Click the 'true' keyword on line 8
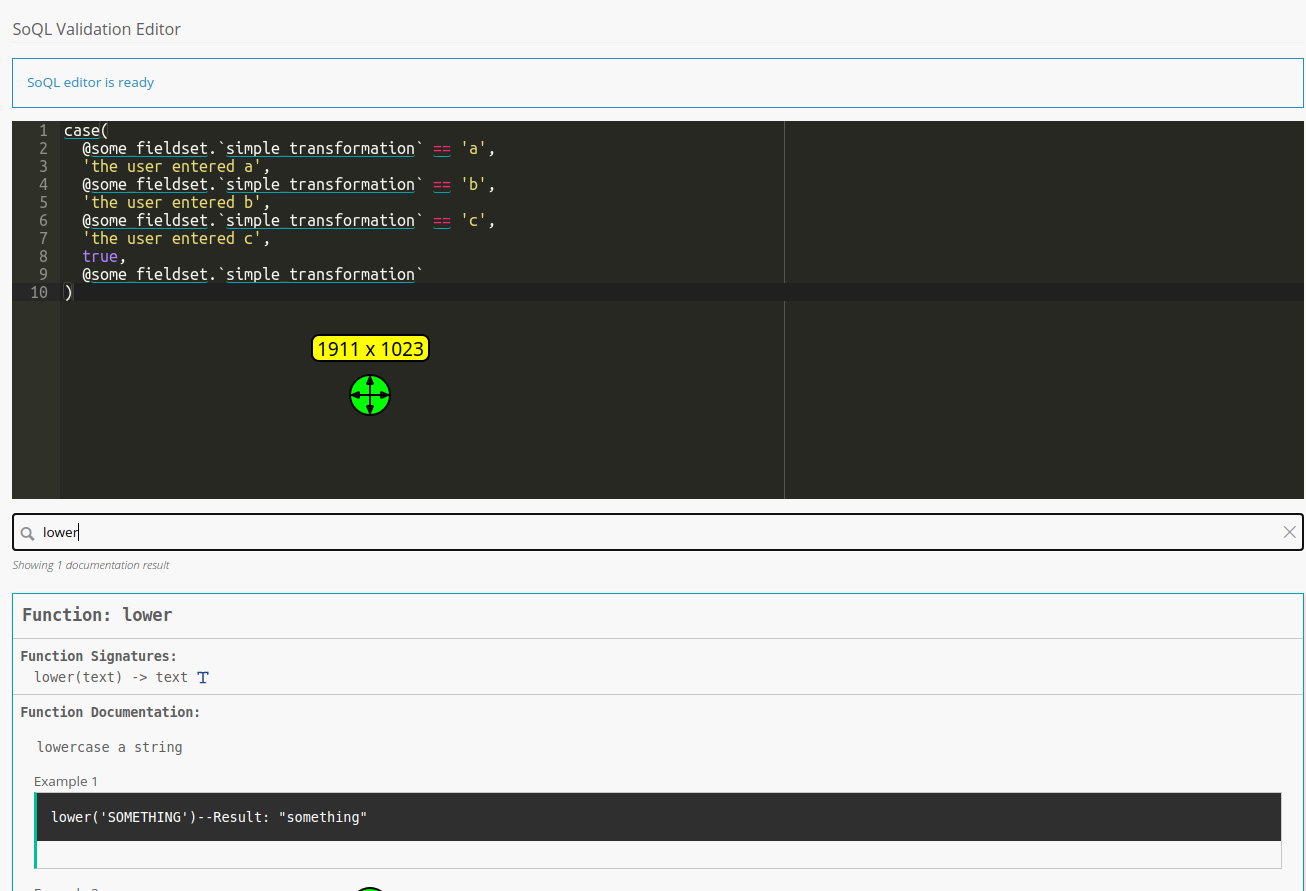The image size is (1306, 891). pyautogui.click(x=100, y=256)
